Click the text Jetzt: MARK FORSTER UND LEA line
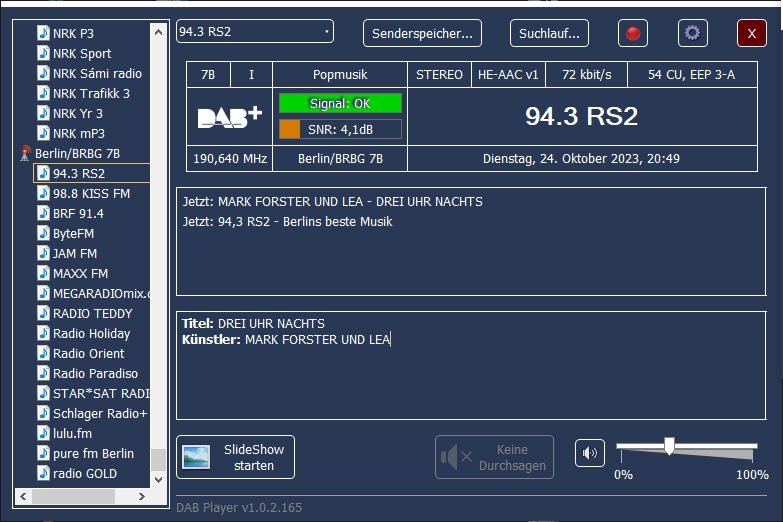Viewport: 783px width, 522px height. point(333,201)
